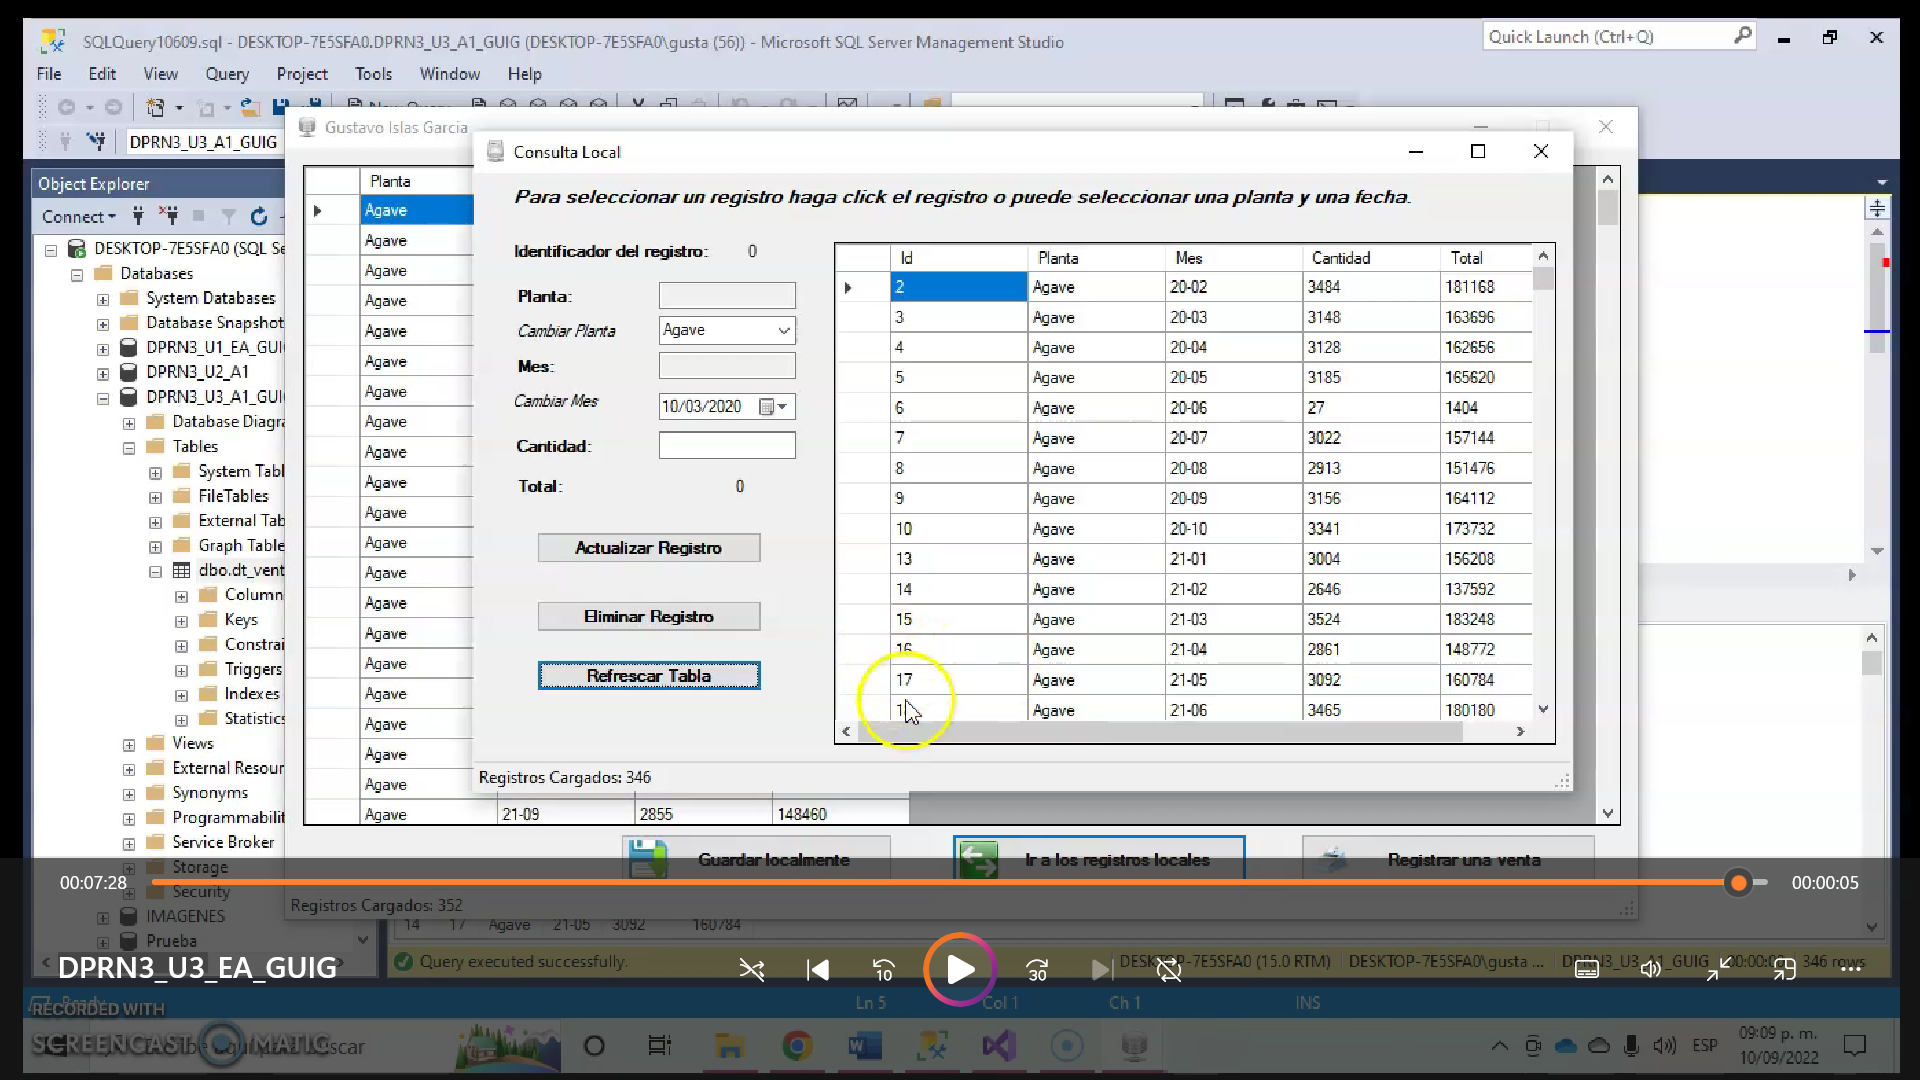The image size is (1920, 1080).
Task: Collapse the Databases tree node
Action: pyautogui.click(x=77, y=274)
